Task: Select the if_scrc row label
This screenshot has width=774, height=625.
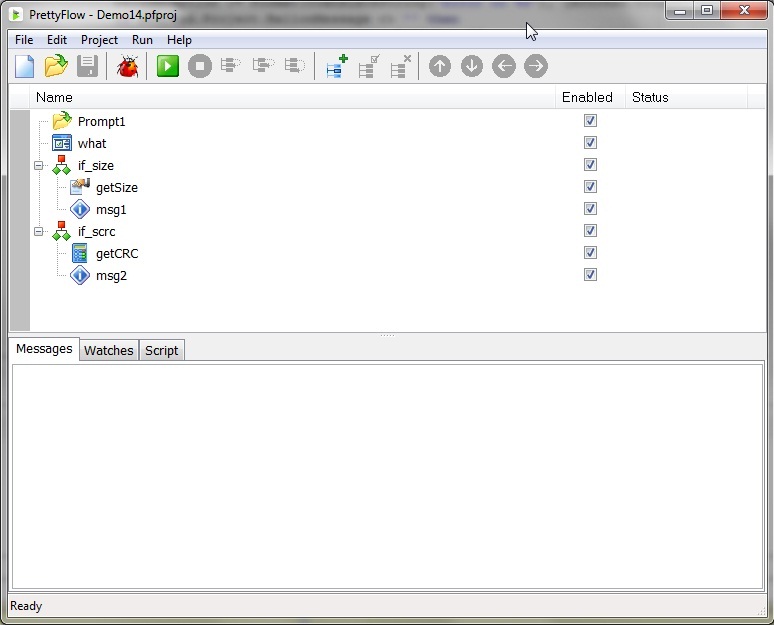Action: coord(96,232)
